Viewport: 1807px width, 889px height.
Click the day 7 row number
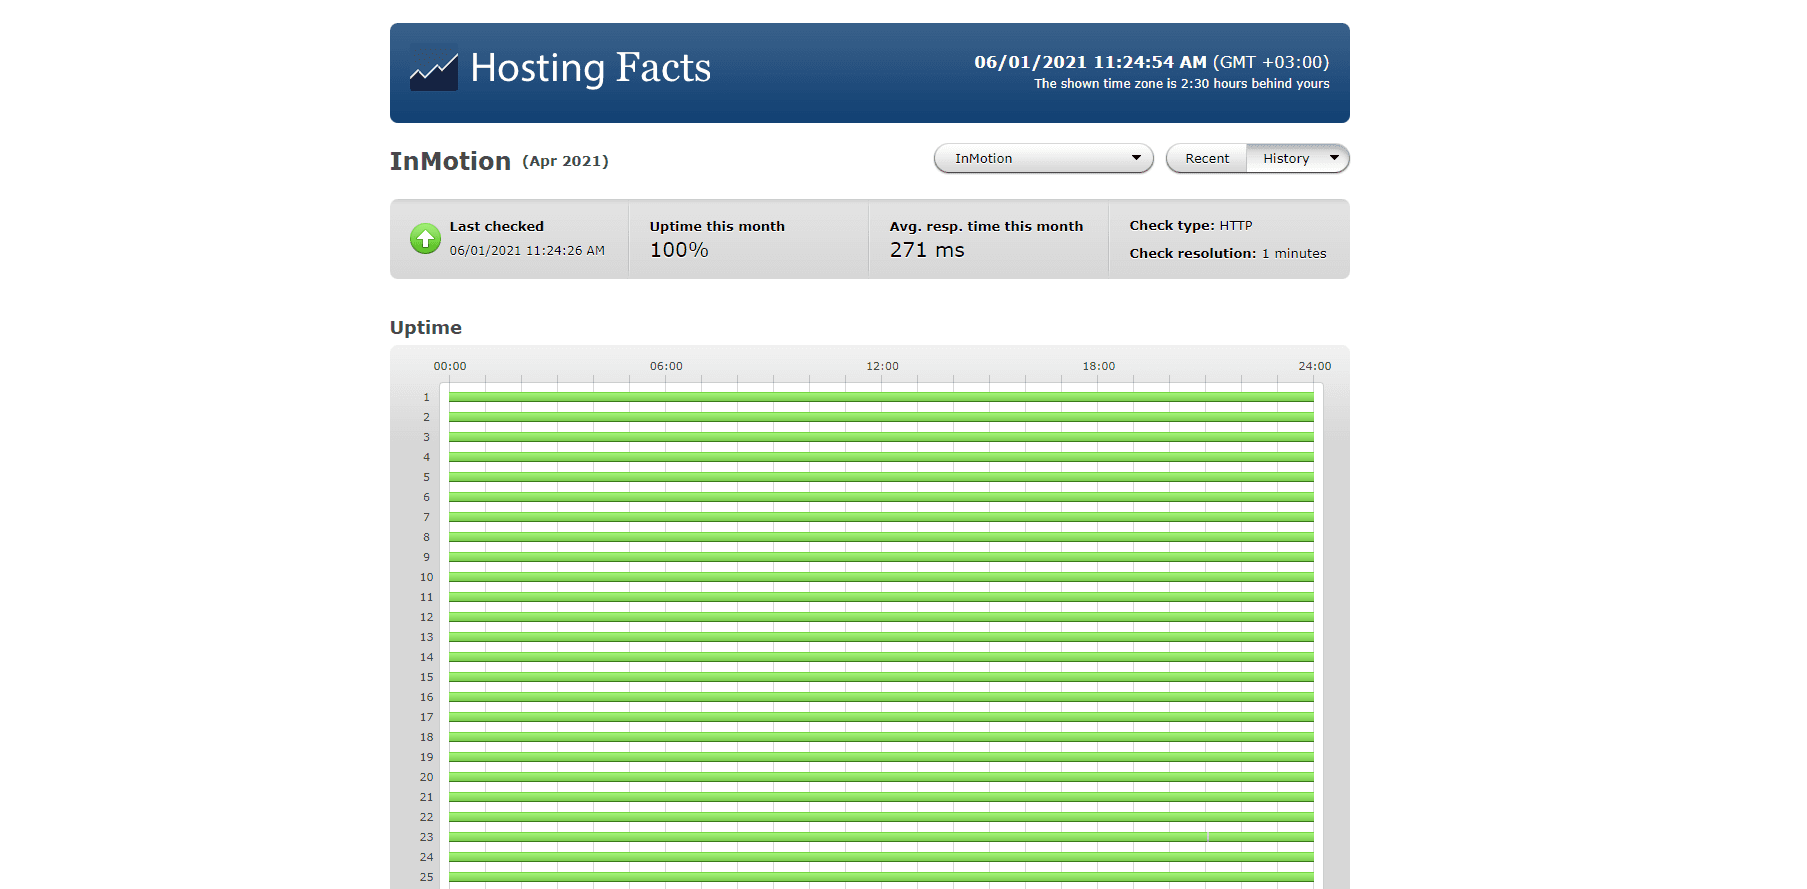[x=427, y=517]
